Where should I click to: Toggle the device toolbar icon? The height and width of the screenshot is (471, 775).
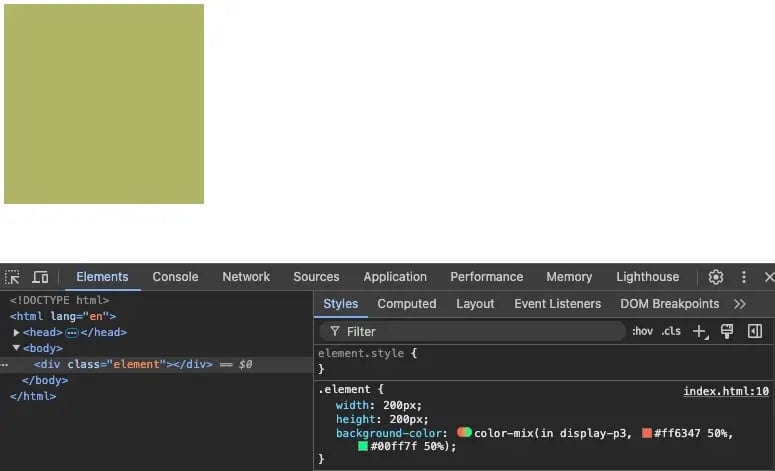tap(40, 277)
